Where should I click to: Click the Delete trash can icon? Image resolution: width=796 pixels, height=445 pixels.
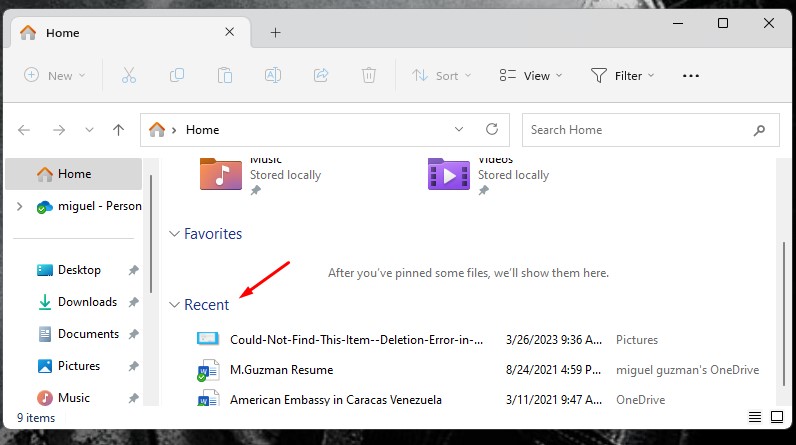[369, 76]
